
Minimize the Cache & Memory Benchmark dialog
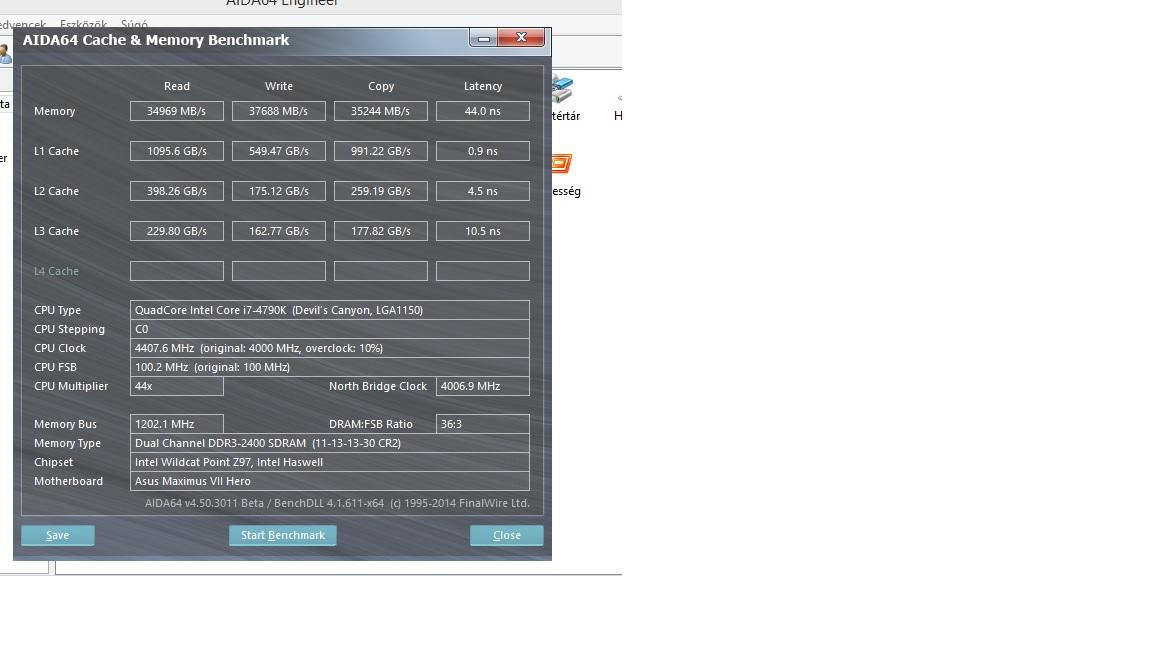pos(483,38)
